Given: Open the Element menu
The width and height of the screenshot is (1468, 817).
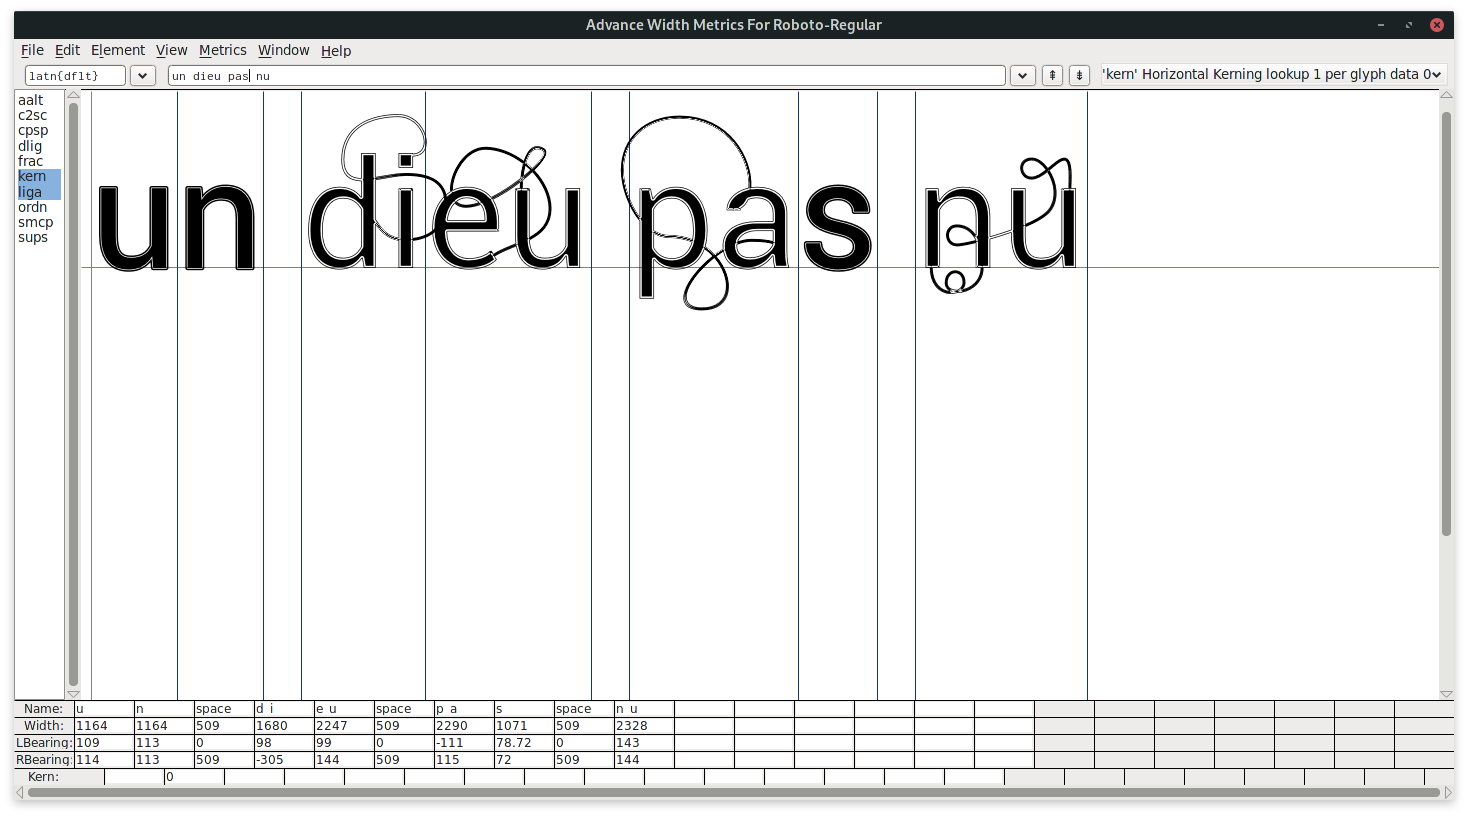Looking at the screenshot, I should [117, 50].
